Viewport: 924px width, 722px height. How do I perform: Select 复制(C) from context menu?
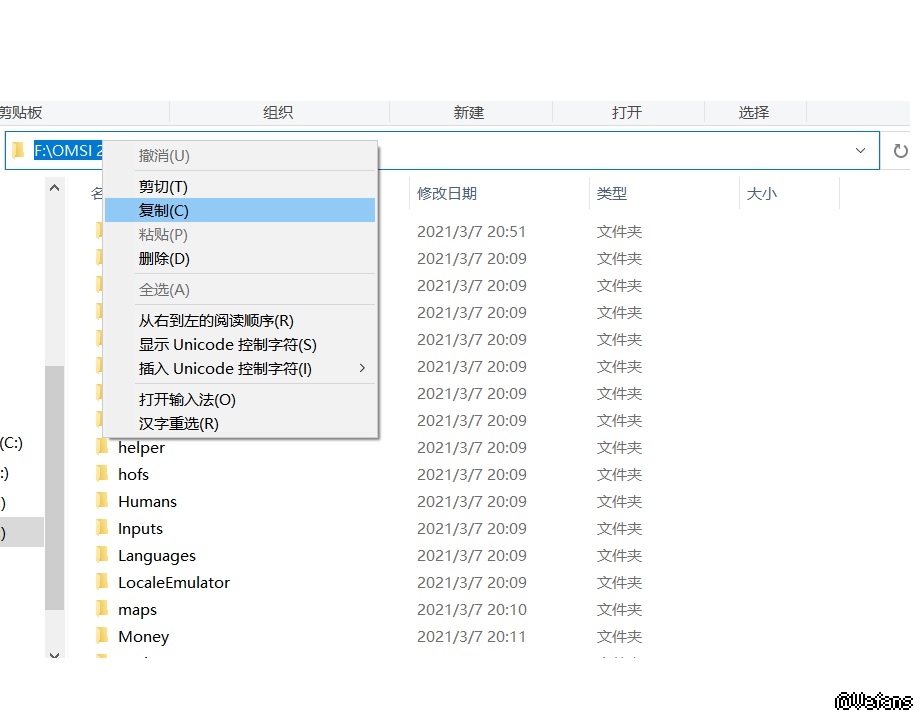click(164, 210)
